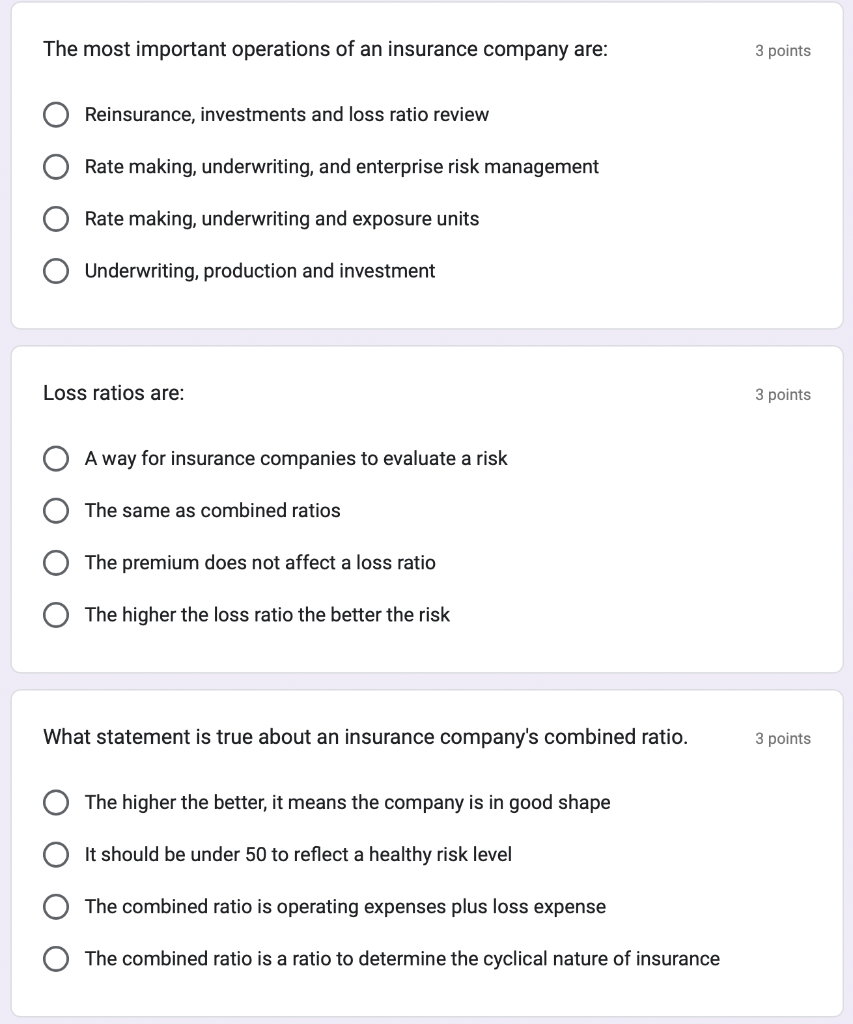Click the "3 points" label on operations question
Screen dimensions: 853x1024
(x=782, y=51)
